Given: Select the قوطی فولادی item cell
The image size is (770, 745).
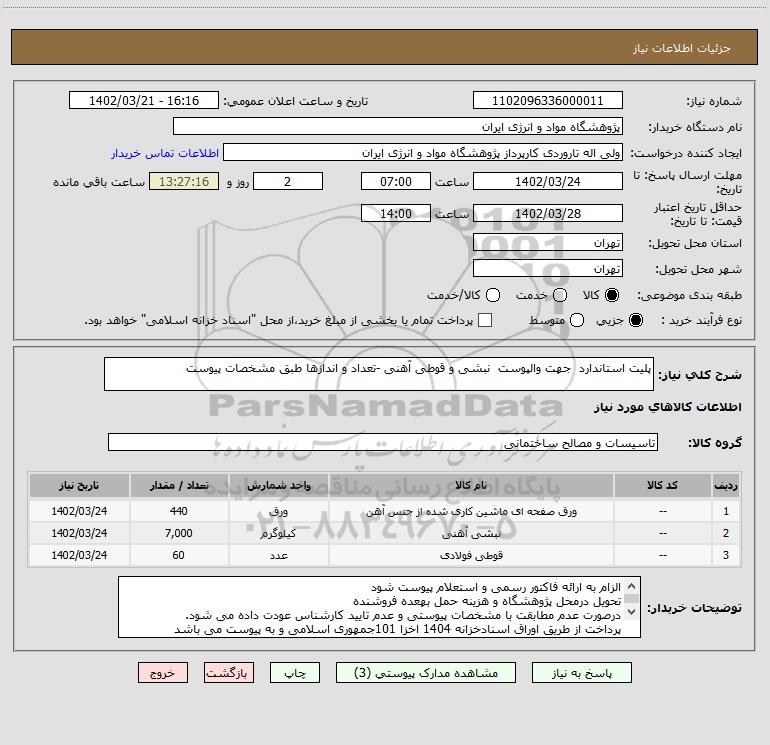Looking at the screenshot, I should [x=471, y=555].
